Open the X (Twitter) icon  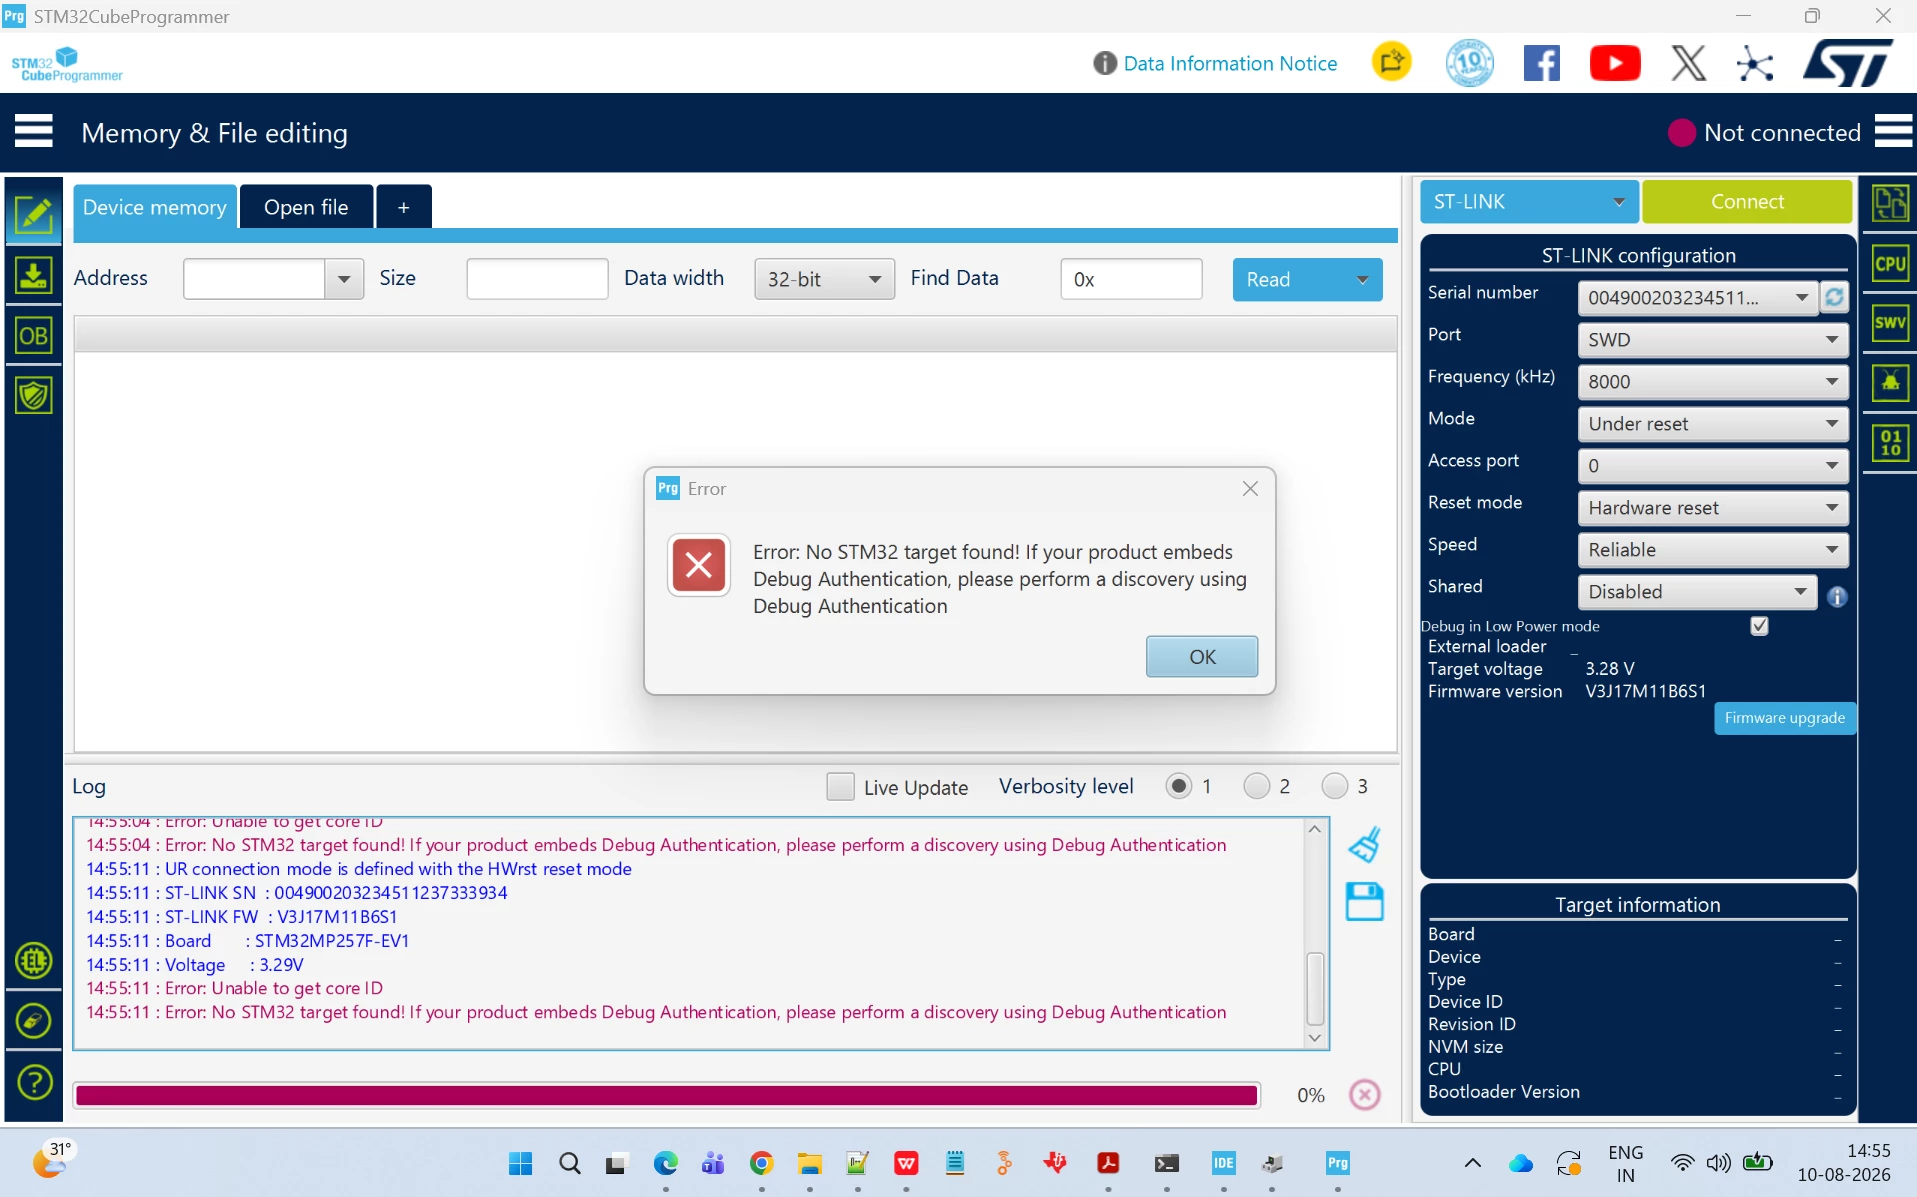(1688, 64)
